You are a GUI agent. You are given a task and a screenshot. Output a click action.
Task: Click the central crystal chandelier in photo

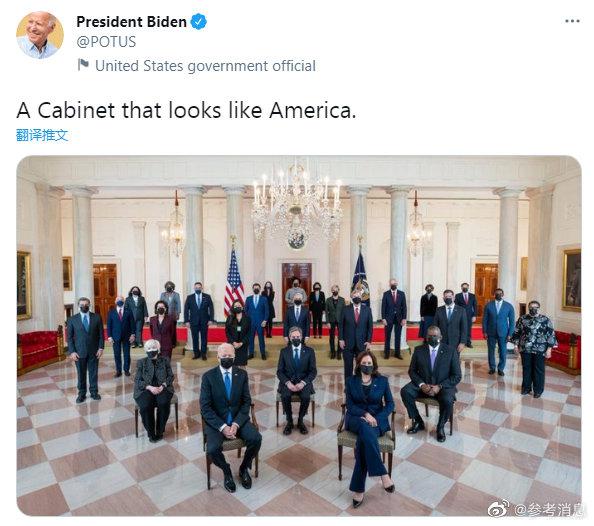297,205
